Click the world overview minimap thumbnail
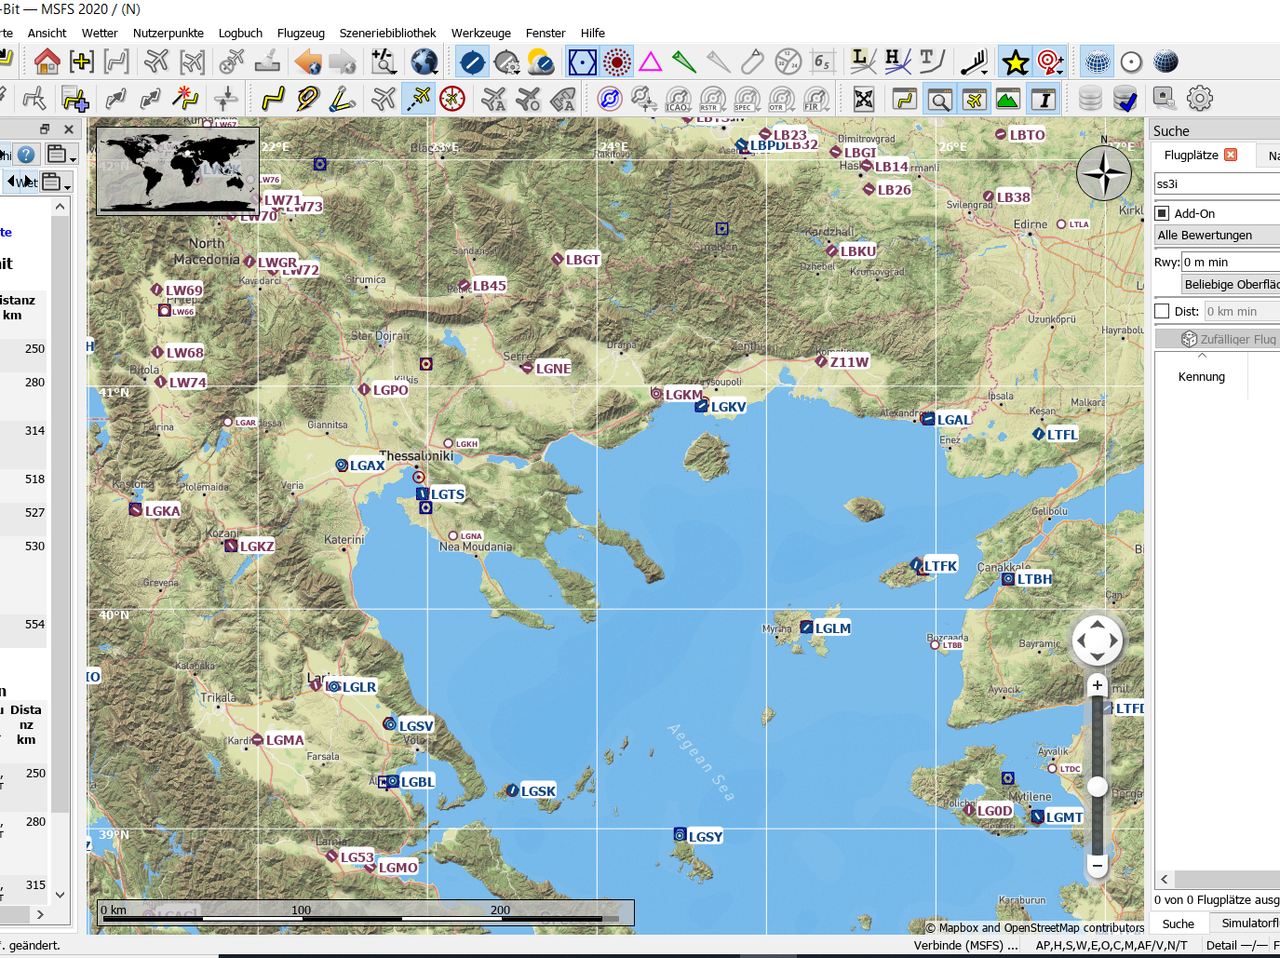The image size is (1280, 958). tap(178, 170)
